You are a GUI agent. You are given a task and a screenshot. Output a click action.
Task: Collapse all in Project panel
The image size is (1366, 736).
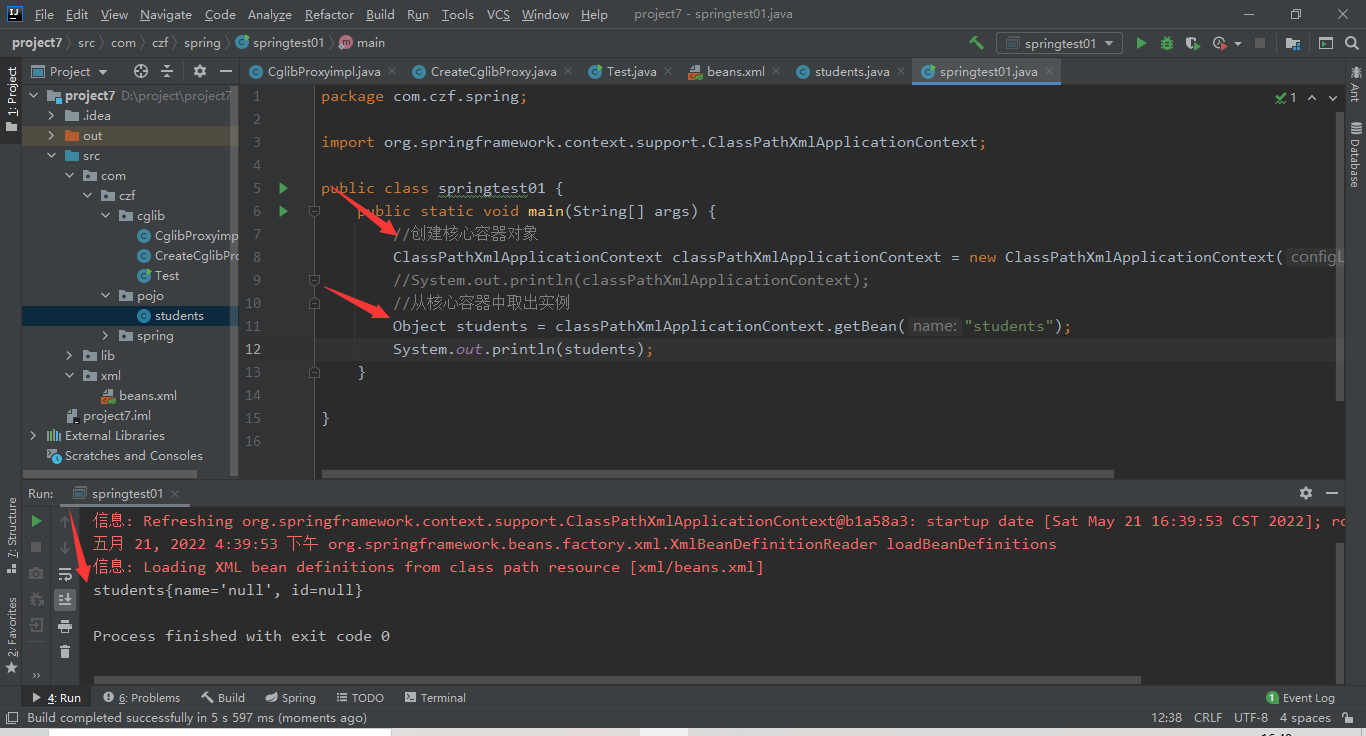pos(167,71)
